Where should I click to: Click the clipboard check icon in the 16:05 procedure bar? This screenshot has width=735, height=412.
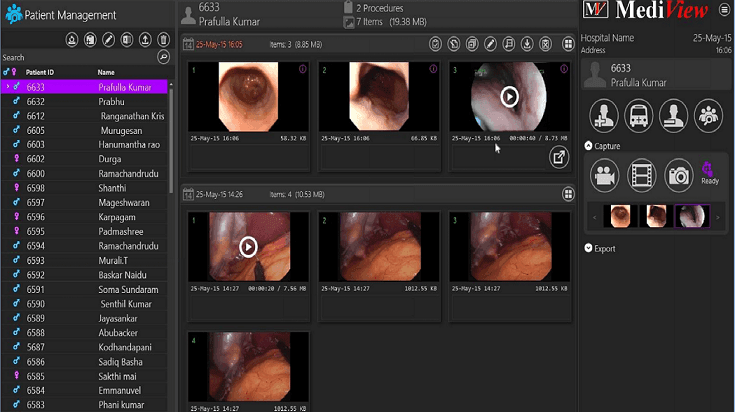(435, 44)
